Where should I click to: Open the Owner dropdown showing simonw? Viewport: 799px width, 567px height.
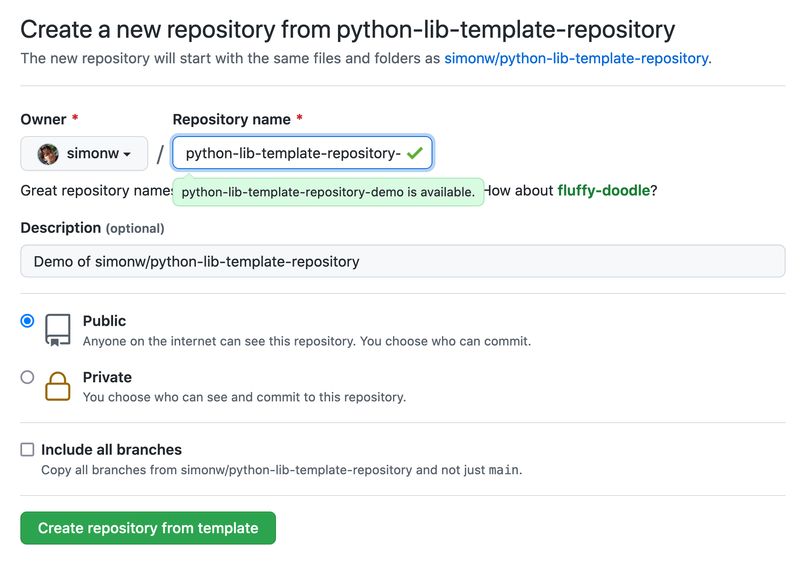point(84,154)
